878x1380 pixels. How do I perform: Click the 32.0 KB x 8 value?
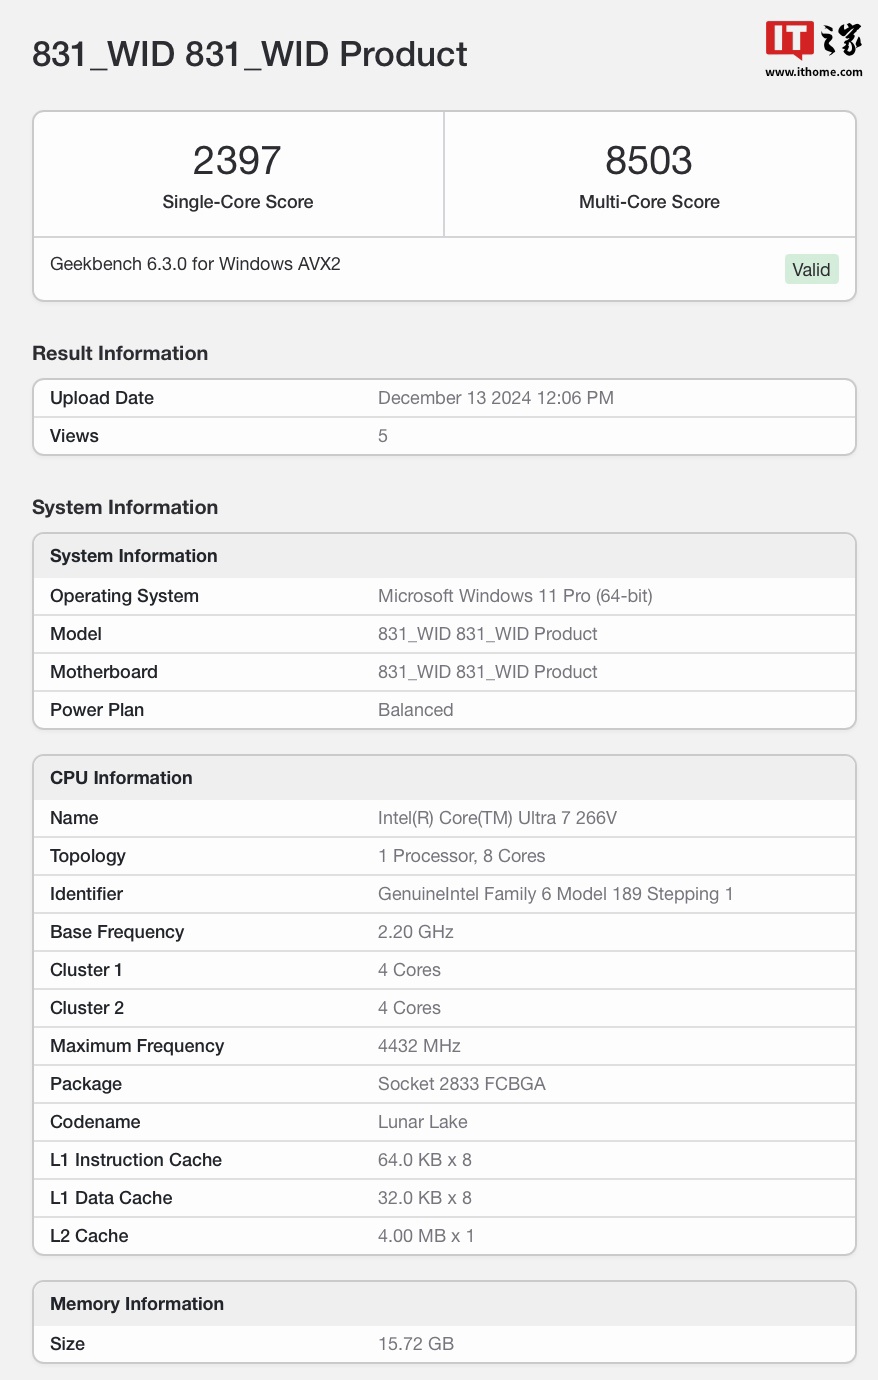[425, 1198]
